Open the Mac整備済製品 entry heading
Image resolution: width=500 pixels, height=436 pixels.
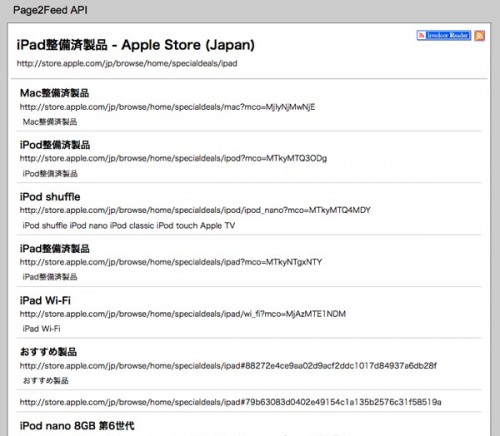tap(54, 93)
